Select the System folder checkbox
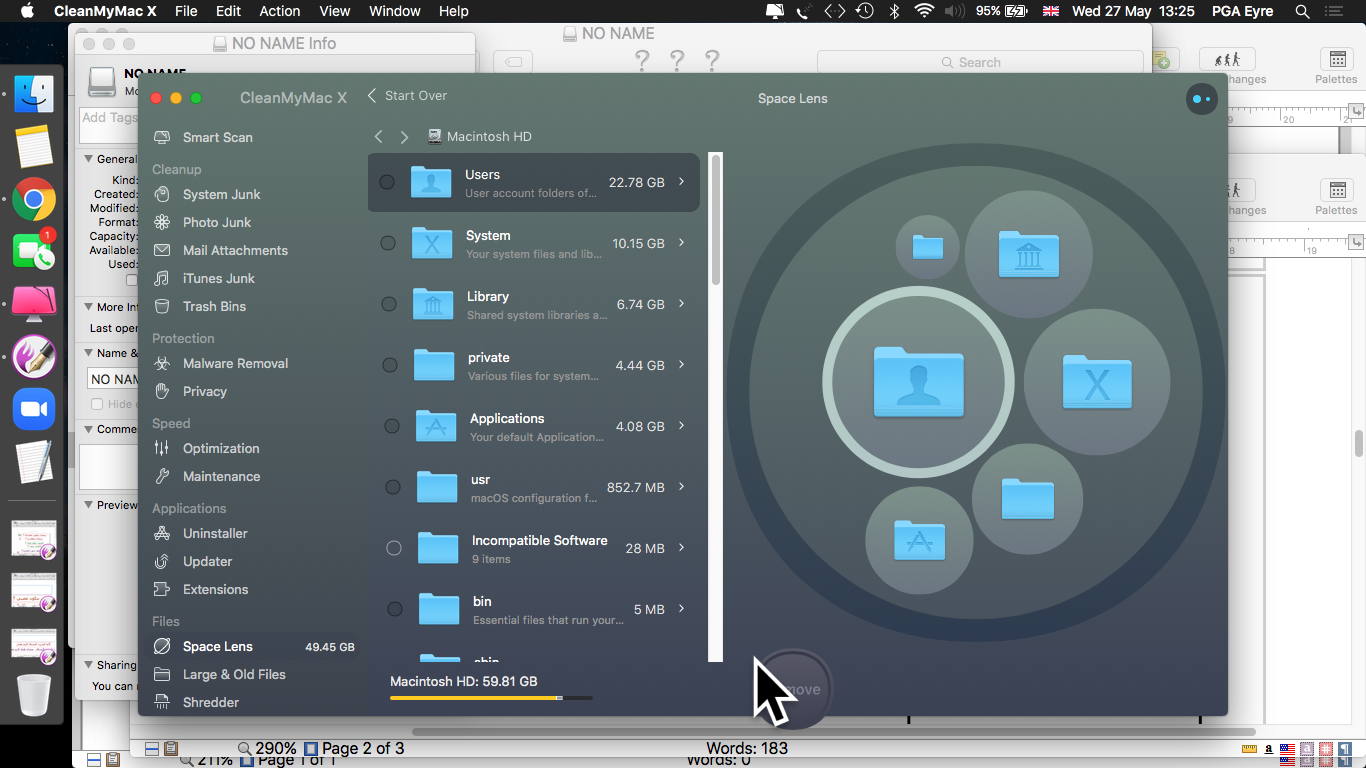 388,243
